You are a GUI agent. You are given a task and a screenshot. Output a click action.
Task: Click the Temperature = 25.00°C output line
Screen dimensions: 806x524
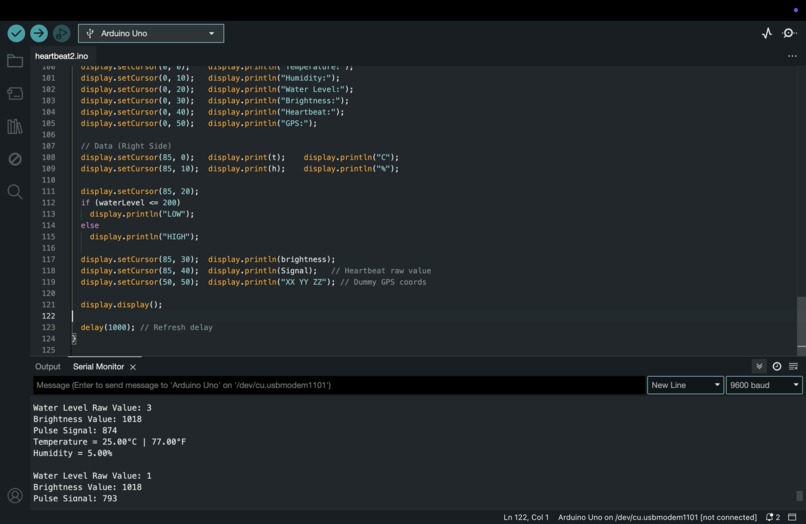coord(109,442)
